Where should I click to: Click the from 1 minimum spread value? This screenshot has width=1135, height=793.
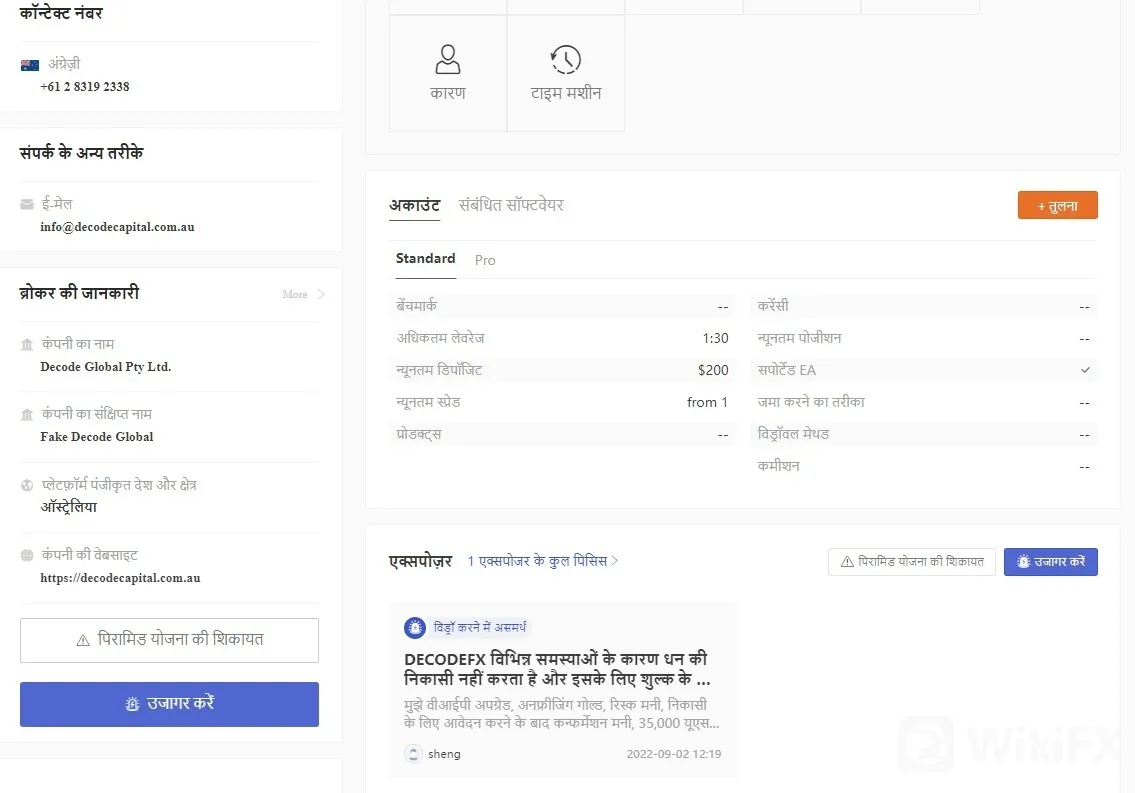707,402
